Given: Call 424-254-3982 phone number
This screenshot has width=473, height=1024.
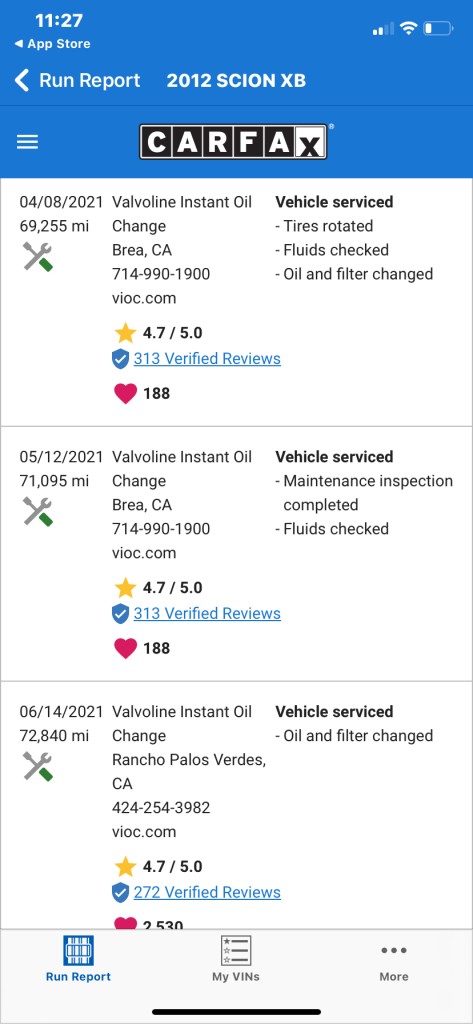Looking at the screenshot, I should coord(161,808).
